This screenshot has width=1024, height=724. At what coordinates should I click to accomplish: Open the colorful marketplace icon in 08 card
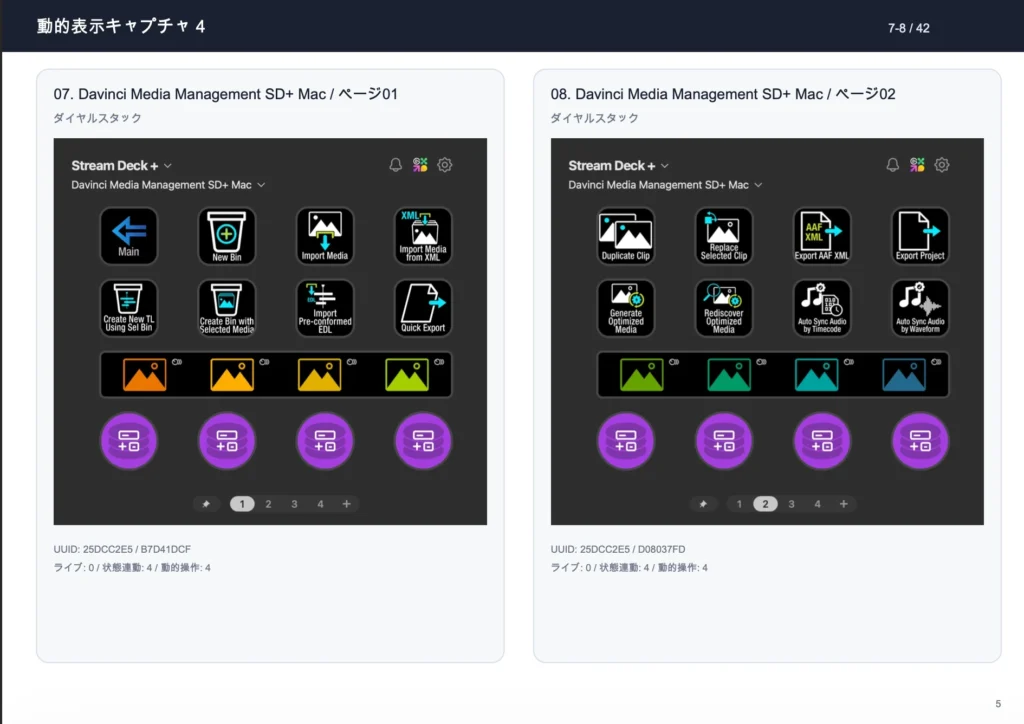[x=917, y=165]
